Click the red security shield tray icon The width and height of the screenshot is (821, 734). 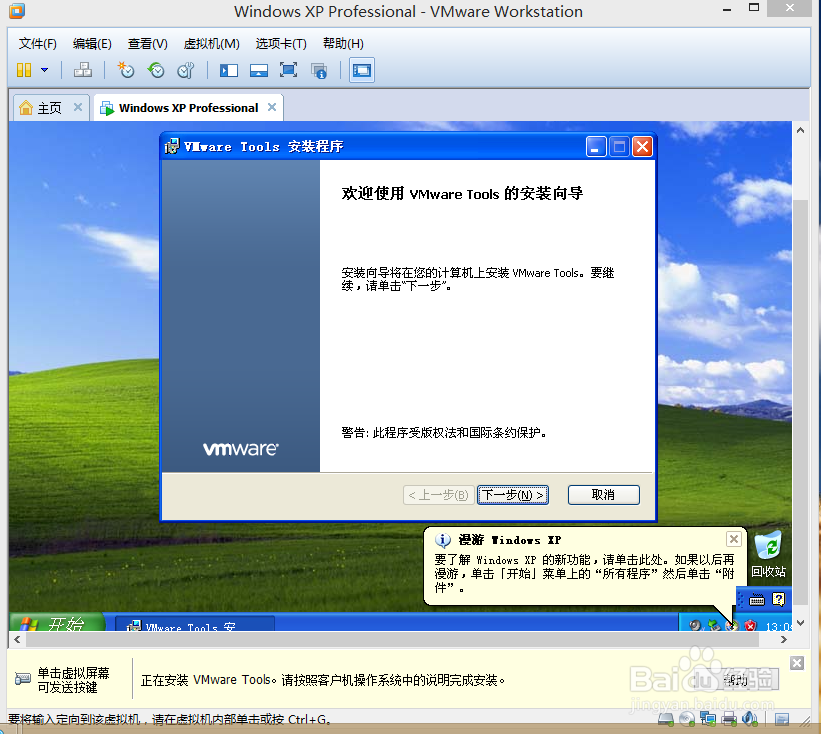pyautogui.click(x=750, y=625)
